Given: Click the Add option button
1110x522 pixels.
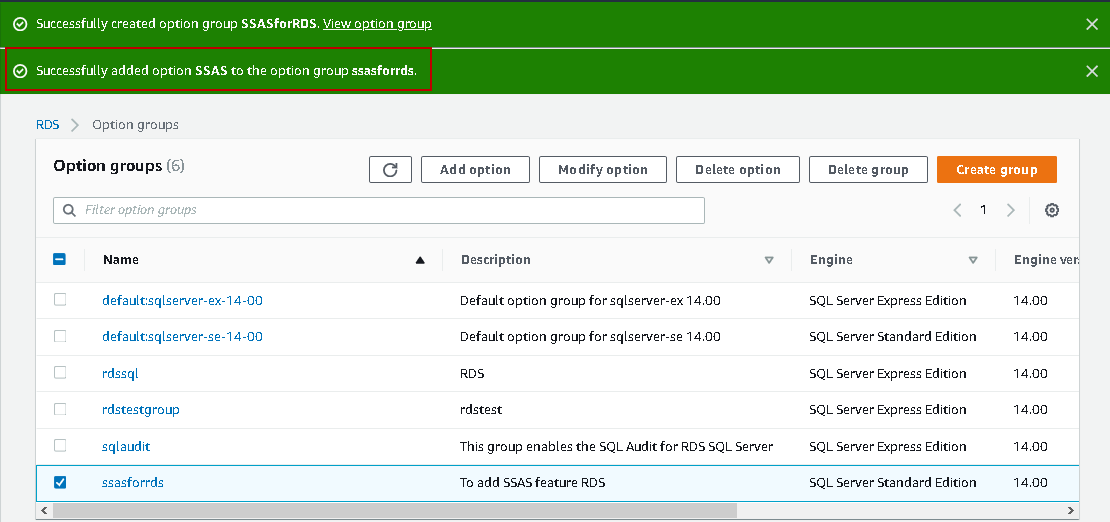Looking at the screenshot, I should (x=475, y=170).
